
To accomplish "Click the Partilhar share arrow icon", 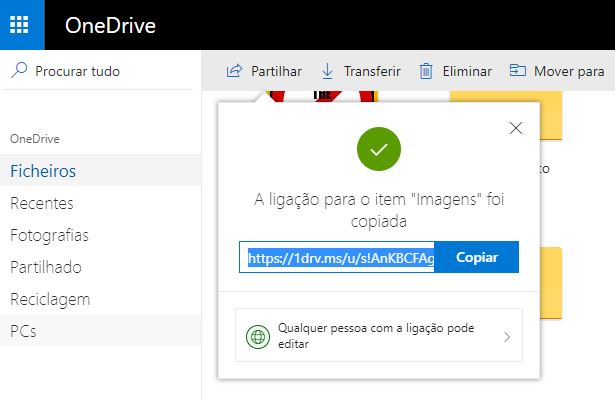I will pyautogui.click(x=234, y=71).
